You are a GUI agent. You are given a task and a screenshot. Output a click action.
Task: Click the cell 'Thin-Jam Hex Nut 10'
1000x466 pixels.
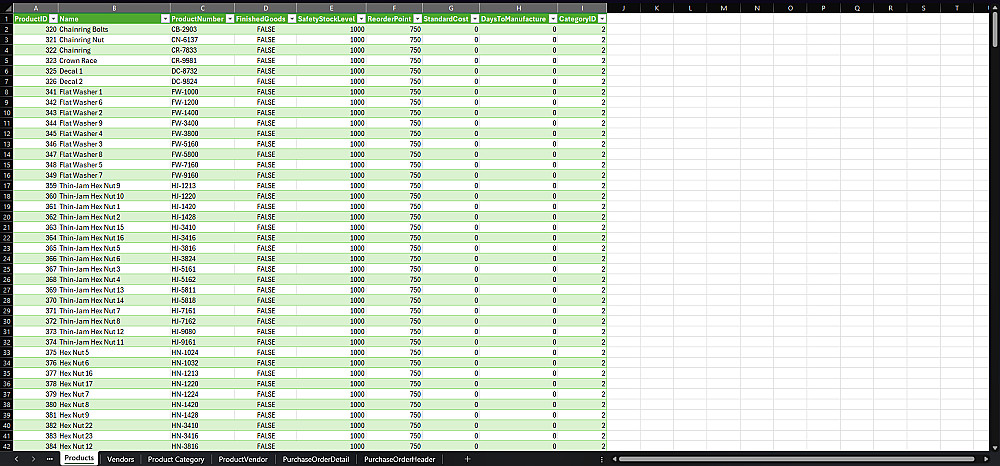click(x=114, y=196)
